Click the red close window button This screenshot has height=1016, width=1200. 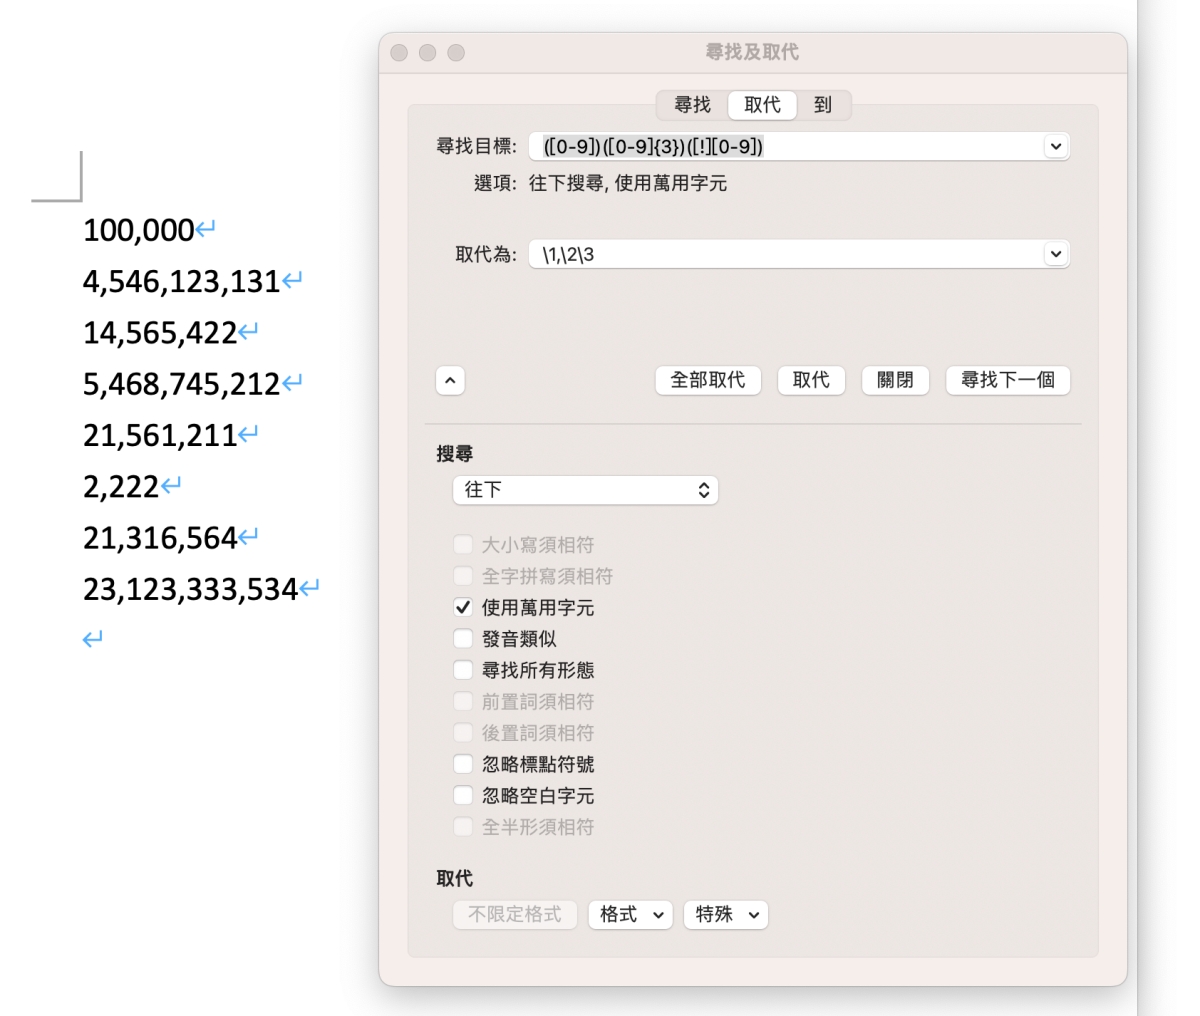click(x=399, y=53)
